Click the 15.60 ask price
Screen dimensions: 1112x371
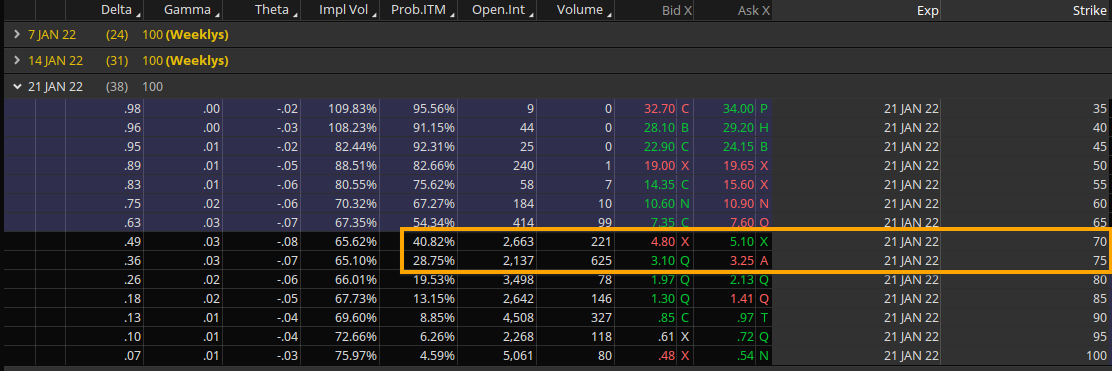coord(738,185)
